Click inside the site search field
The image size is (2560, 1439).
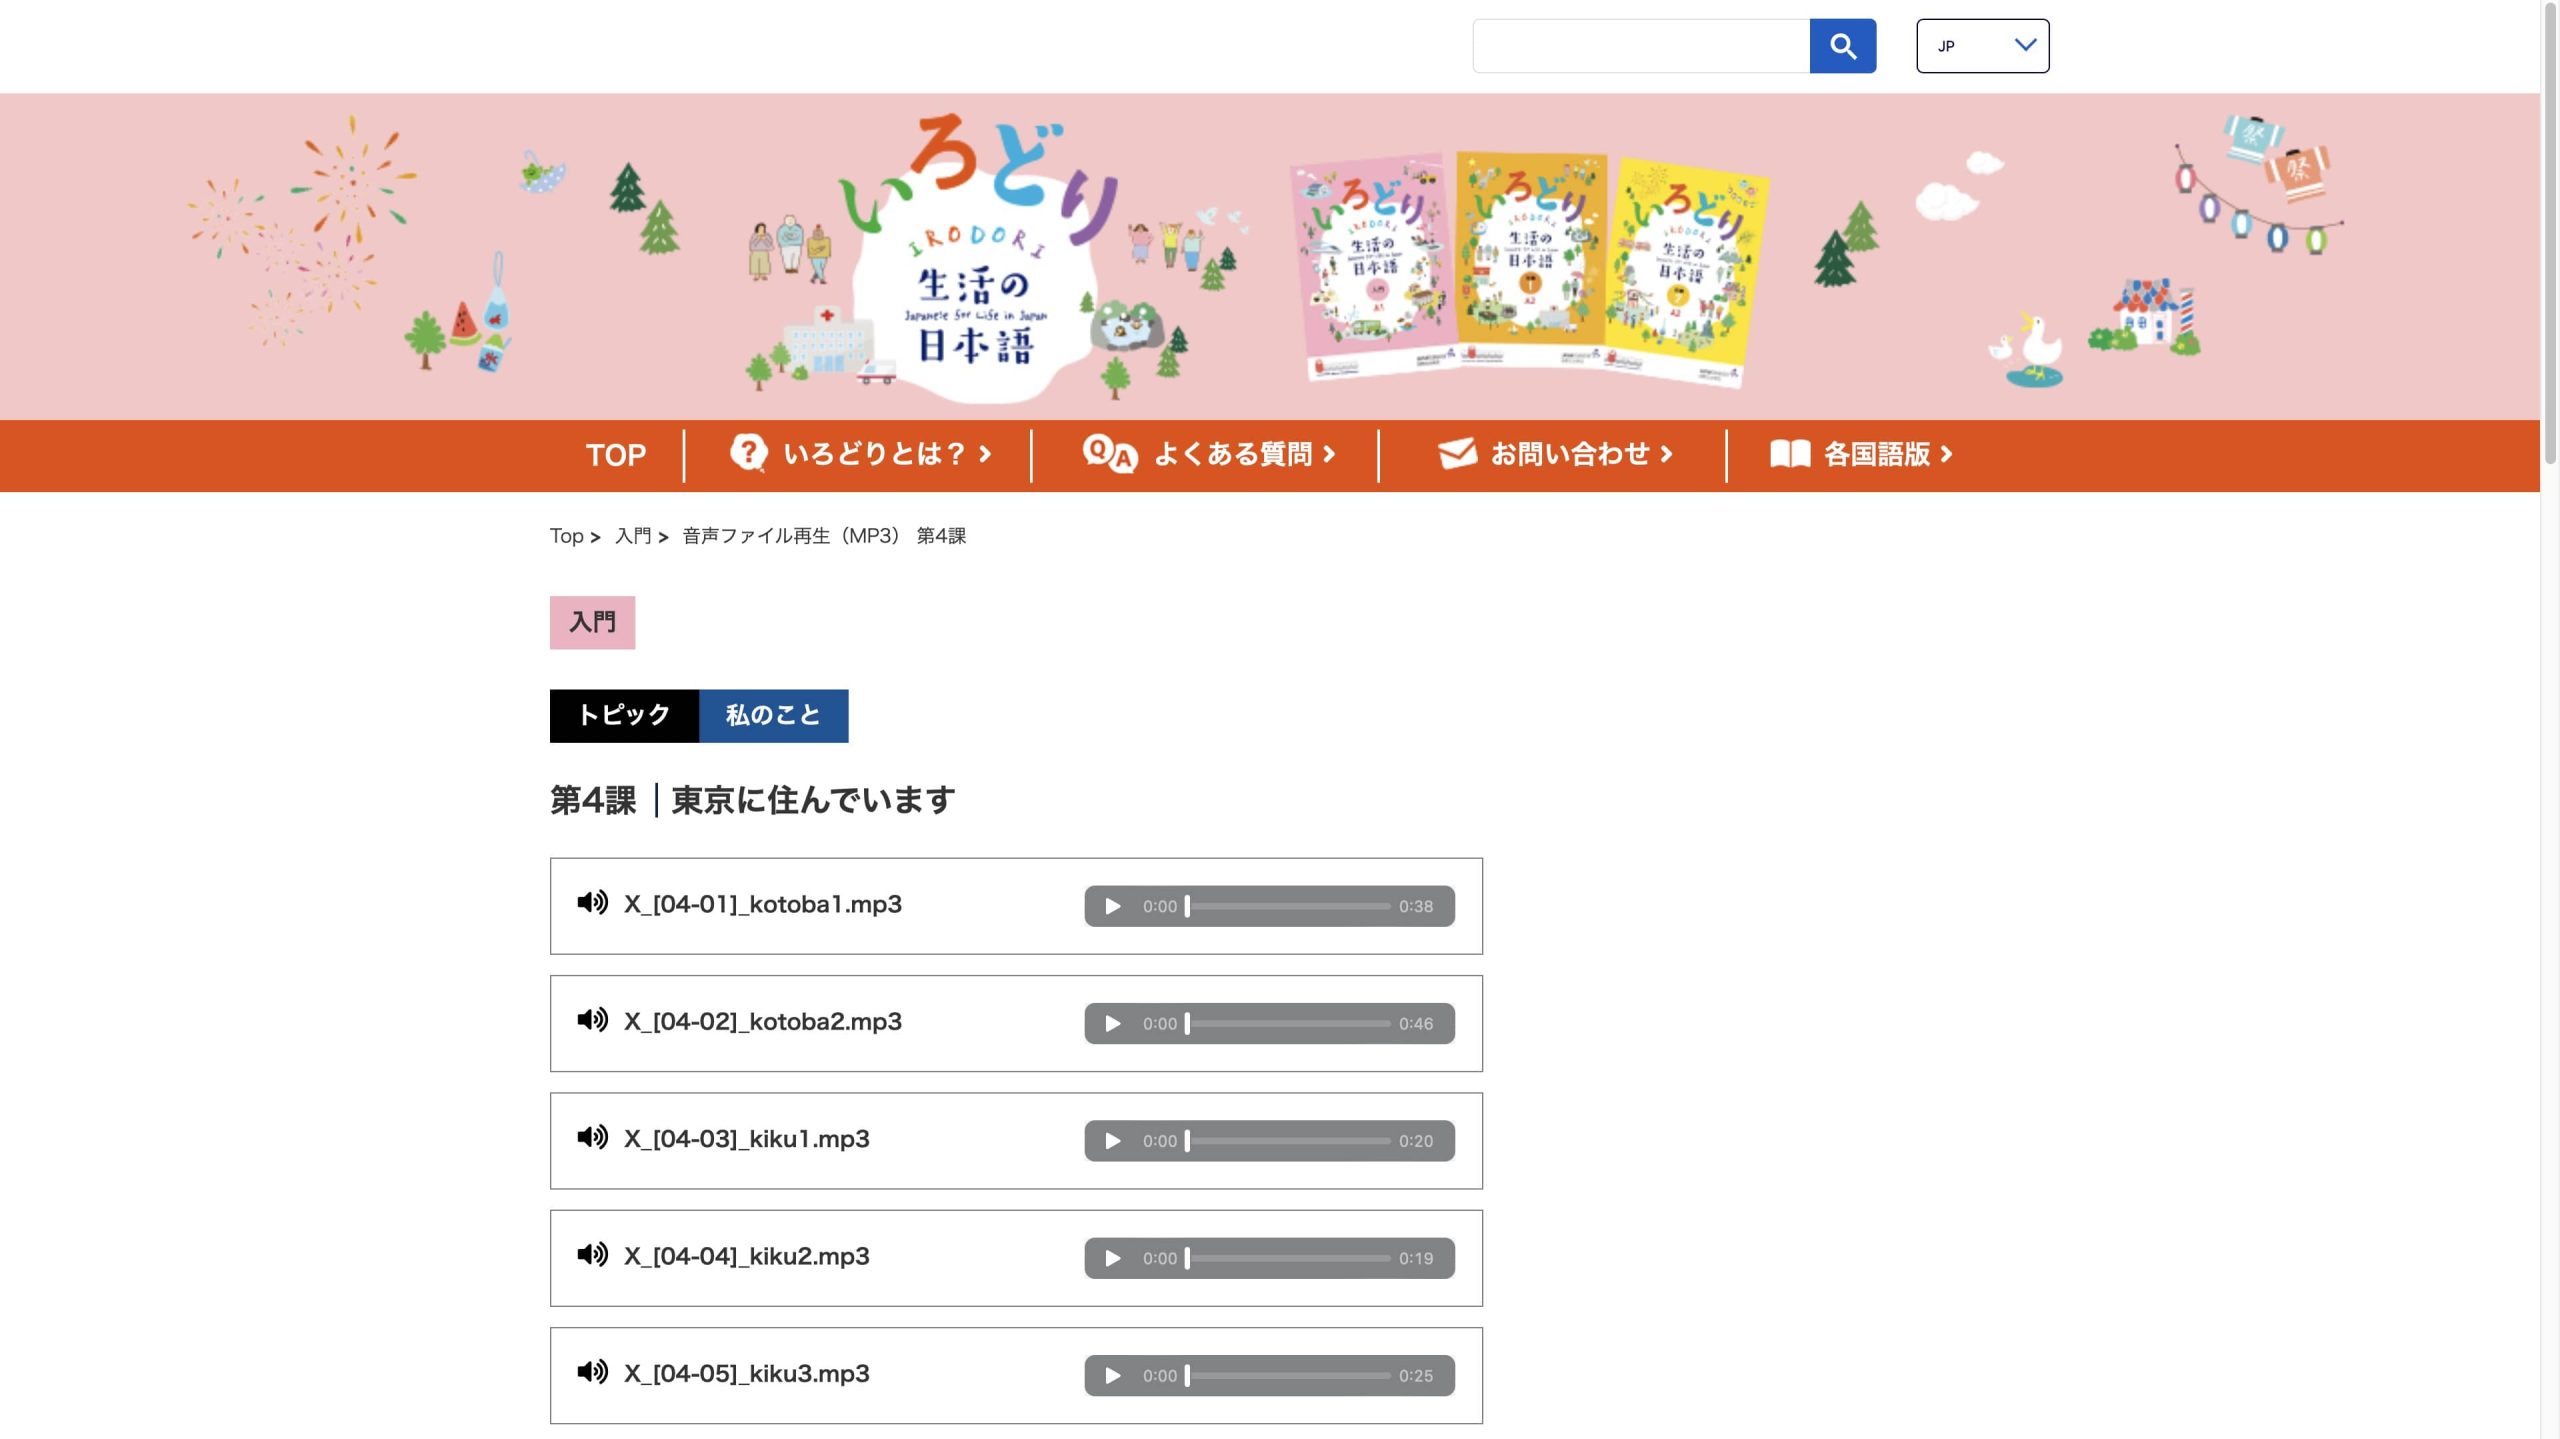[x=1641, y=46]
